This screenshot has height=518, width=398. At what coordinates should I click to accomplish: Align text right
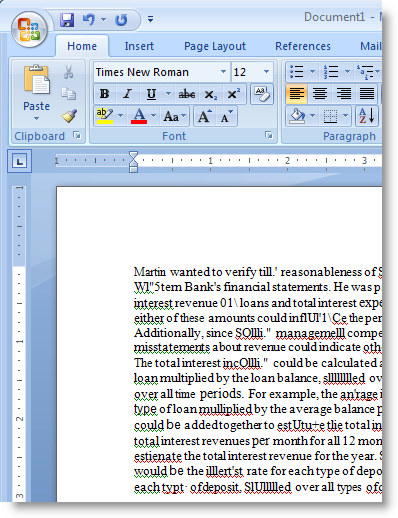(343, 94)
